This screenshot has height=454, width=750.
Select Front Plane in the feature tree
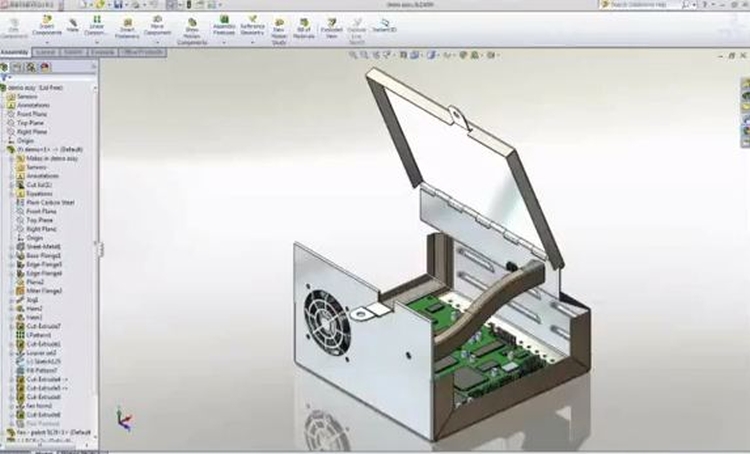click(x=33, y=115)
